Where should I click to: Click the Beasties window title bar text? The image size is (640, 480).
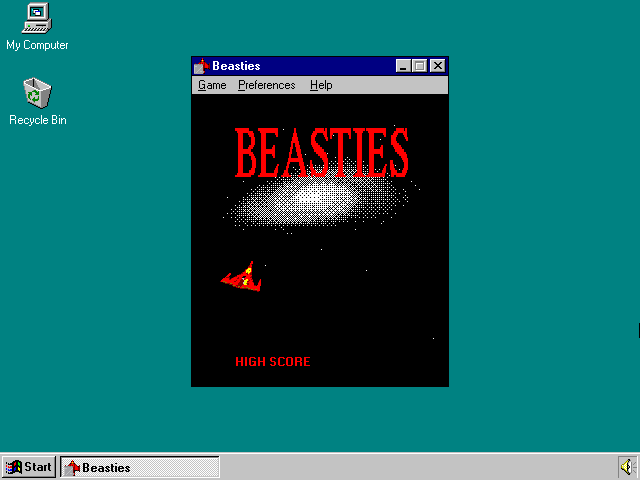236,66
